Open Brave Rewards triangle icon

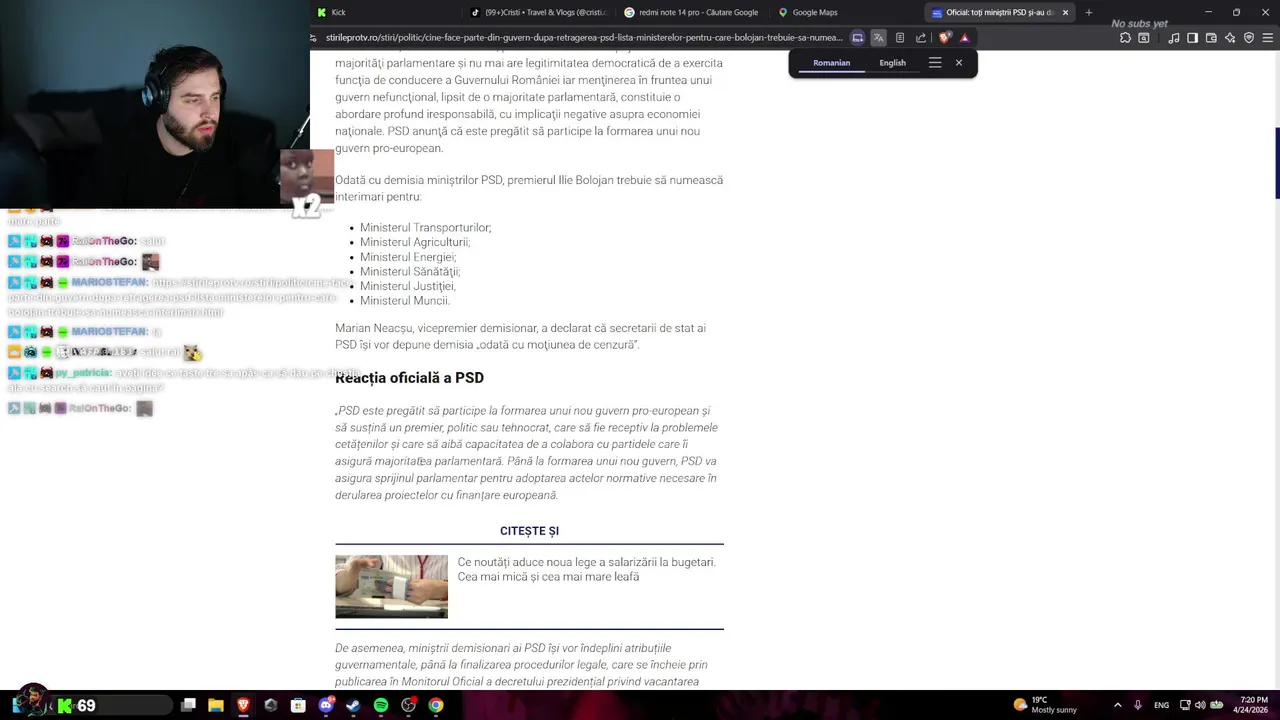pyautogui.click(x=964, y=37)
